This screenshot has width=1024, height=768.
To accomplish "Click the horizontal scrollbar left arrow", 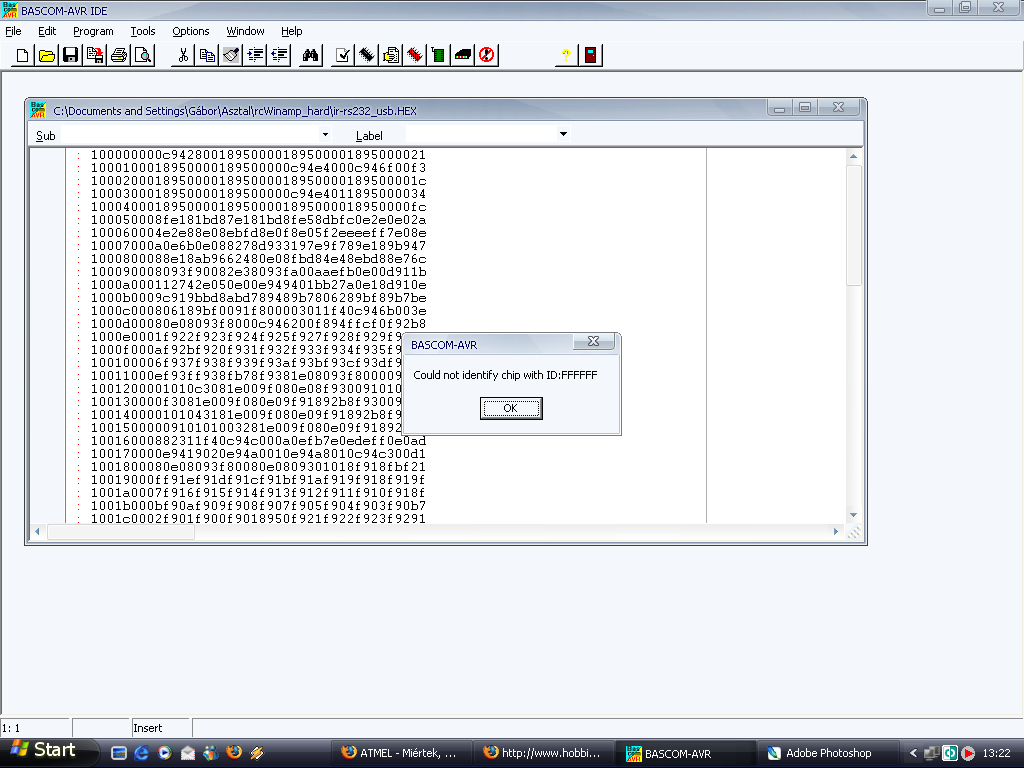I will [x=37, y=532].
